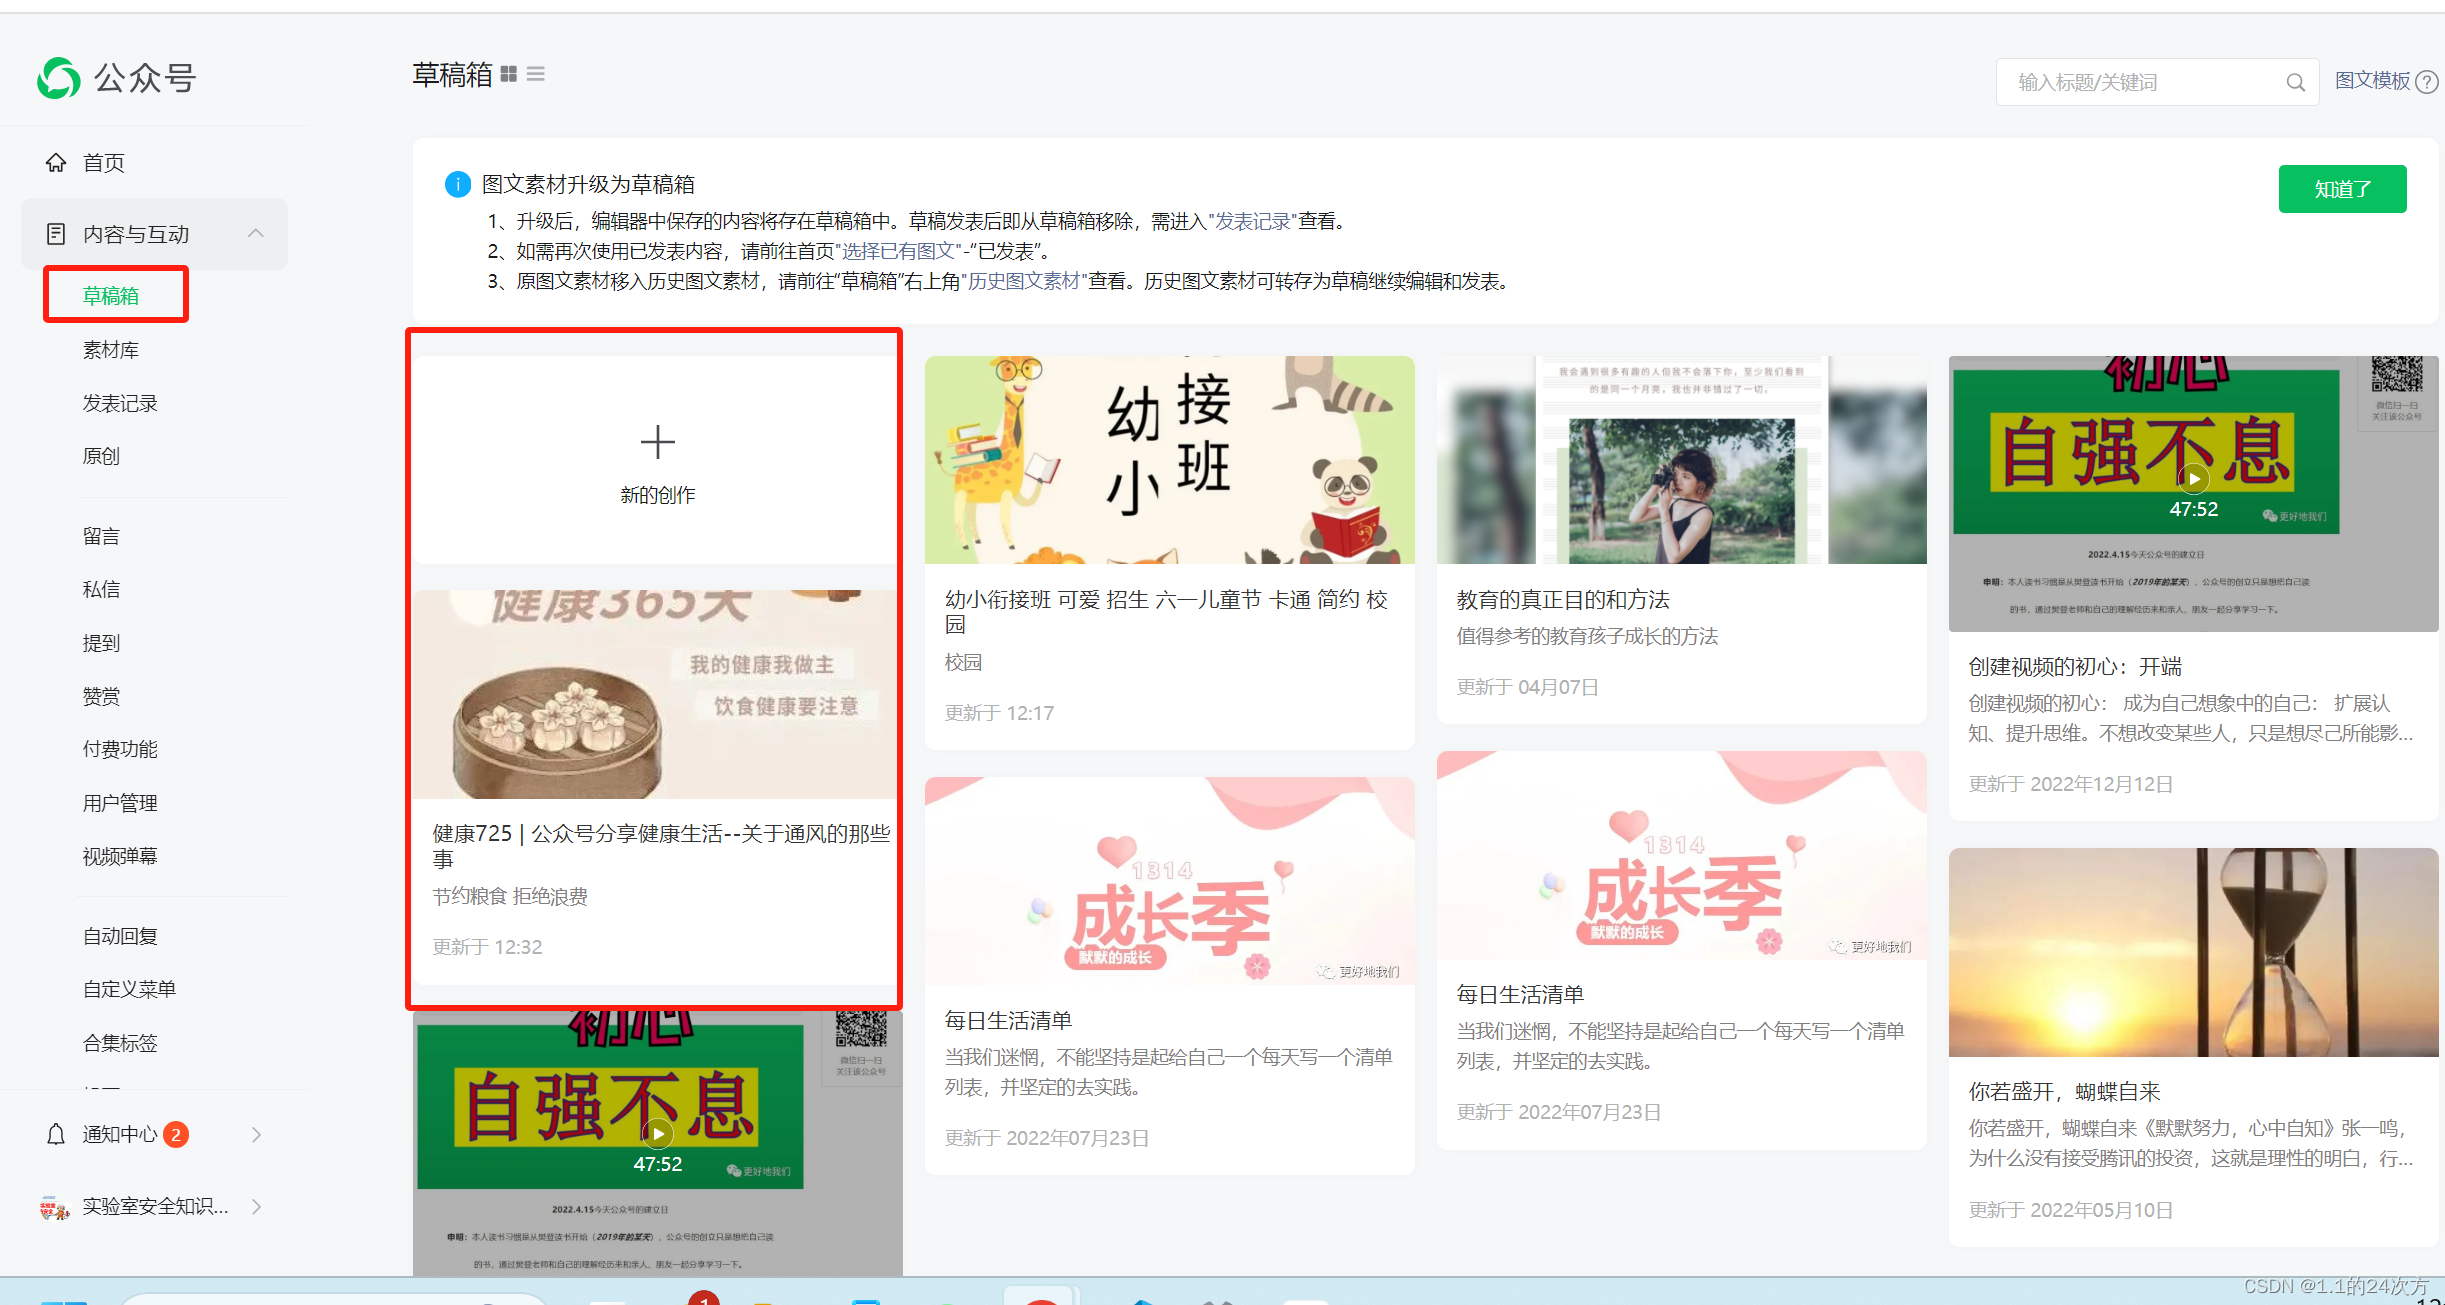Click the 输入标题/关键词 search field

(x=2140, y=83)
